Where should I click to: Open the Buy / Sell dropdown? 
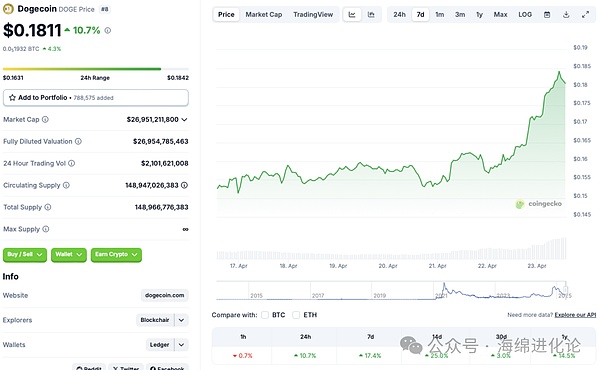tap(25, 255)
